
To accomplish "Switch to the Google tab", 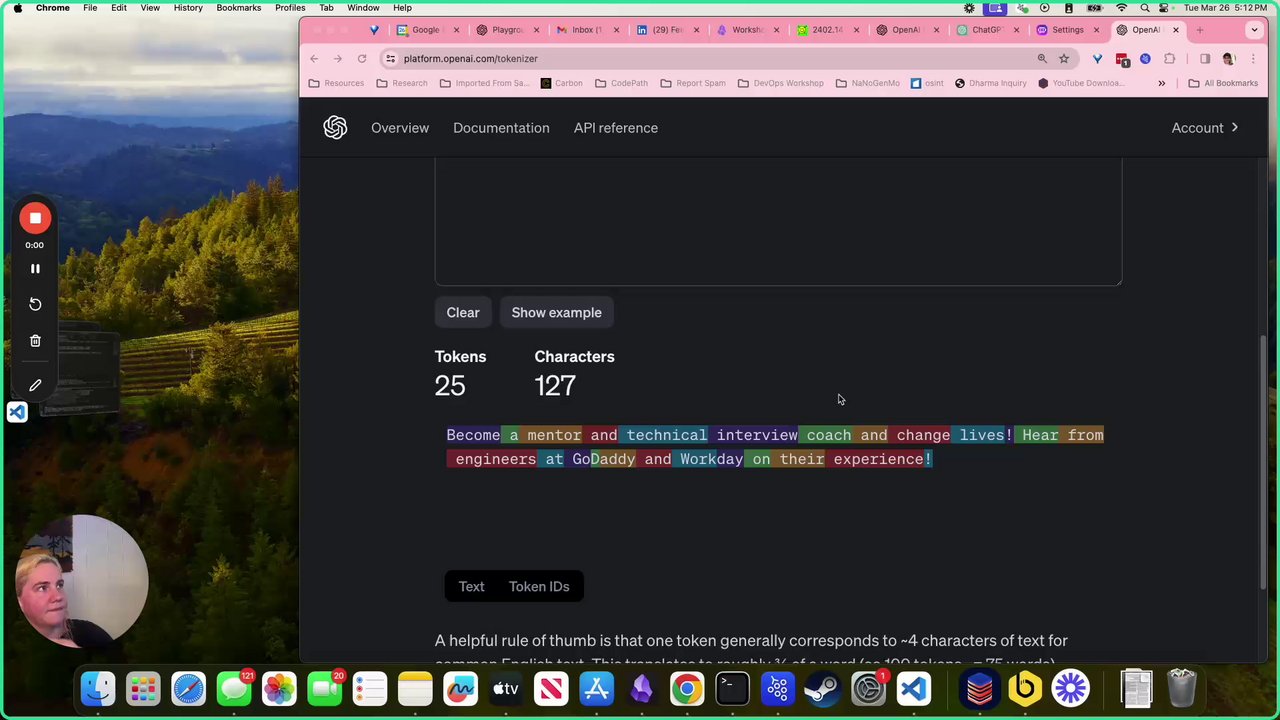I will (427, 30).
